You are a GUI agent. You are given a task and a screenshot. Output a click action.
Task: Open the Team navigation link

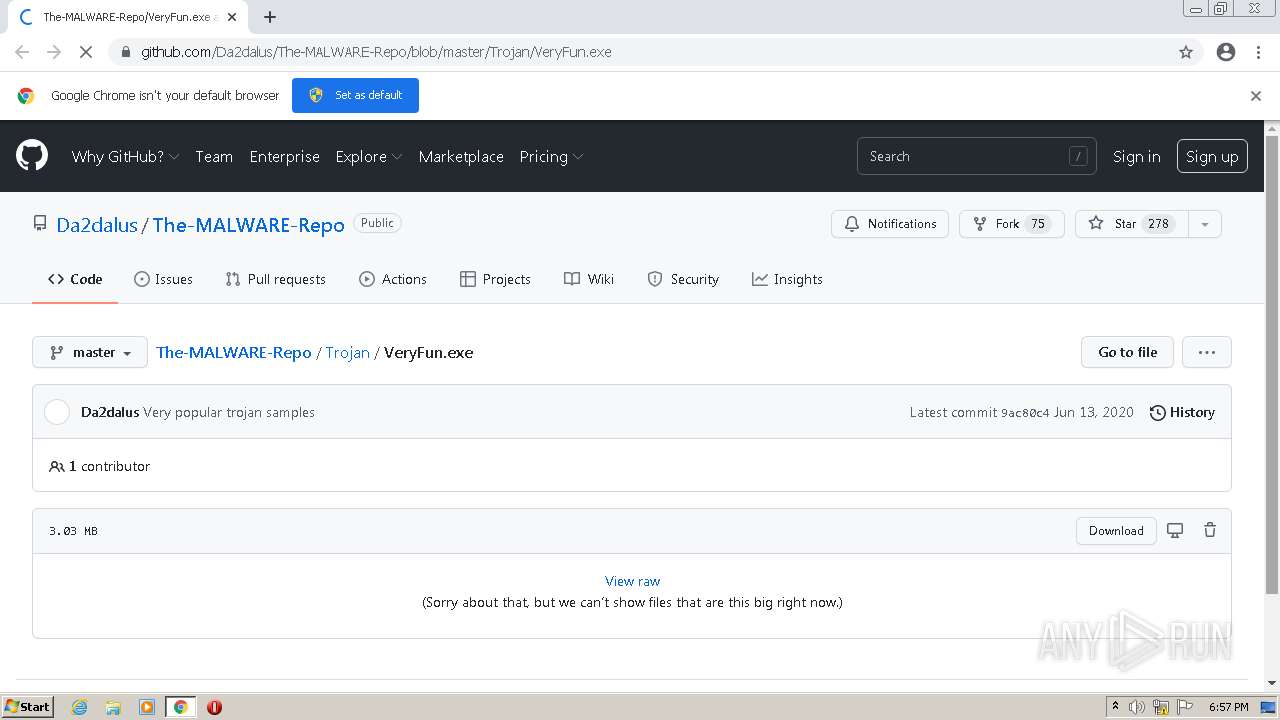[214, 157]
